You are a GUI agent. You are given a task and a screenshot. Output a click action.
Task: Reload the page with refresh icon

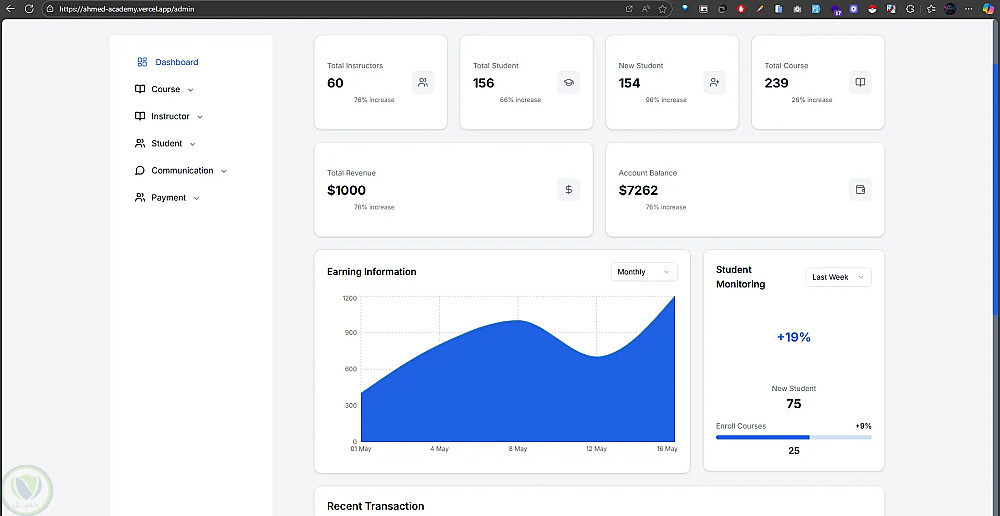29,9
